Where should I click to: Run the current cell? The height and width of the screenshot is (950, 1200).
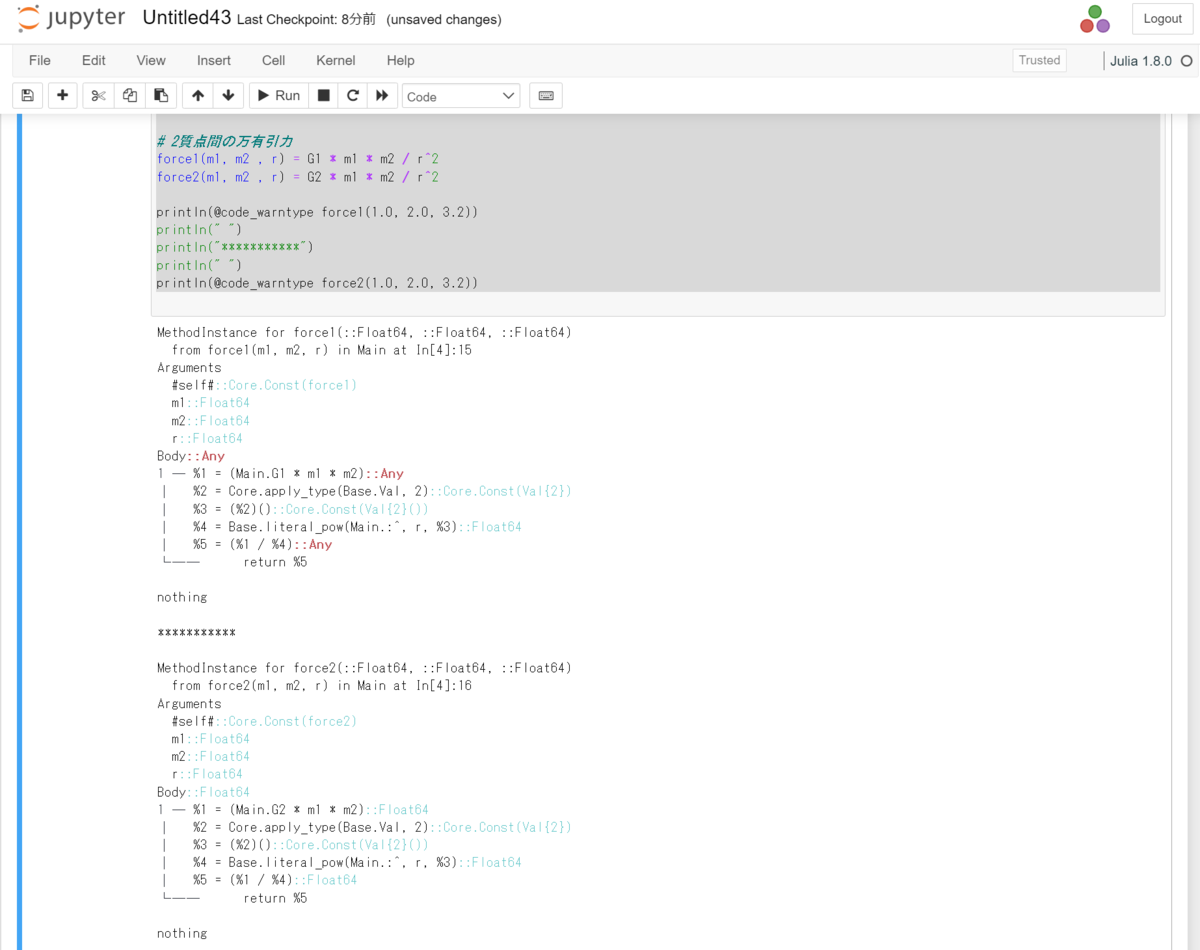tap(279, 96)
